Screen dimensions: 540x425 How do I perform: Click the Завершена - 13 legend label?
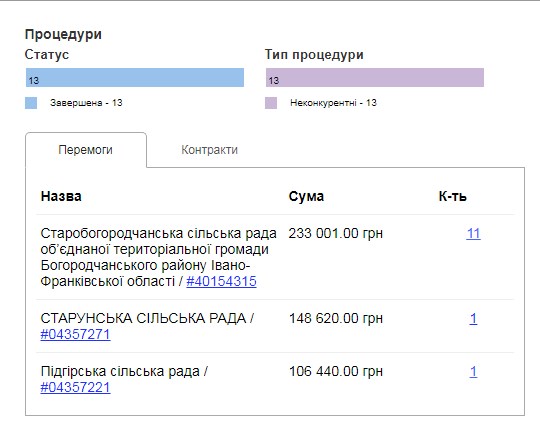86,103
